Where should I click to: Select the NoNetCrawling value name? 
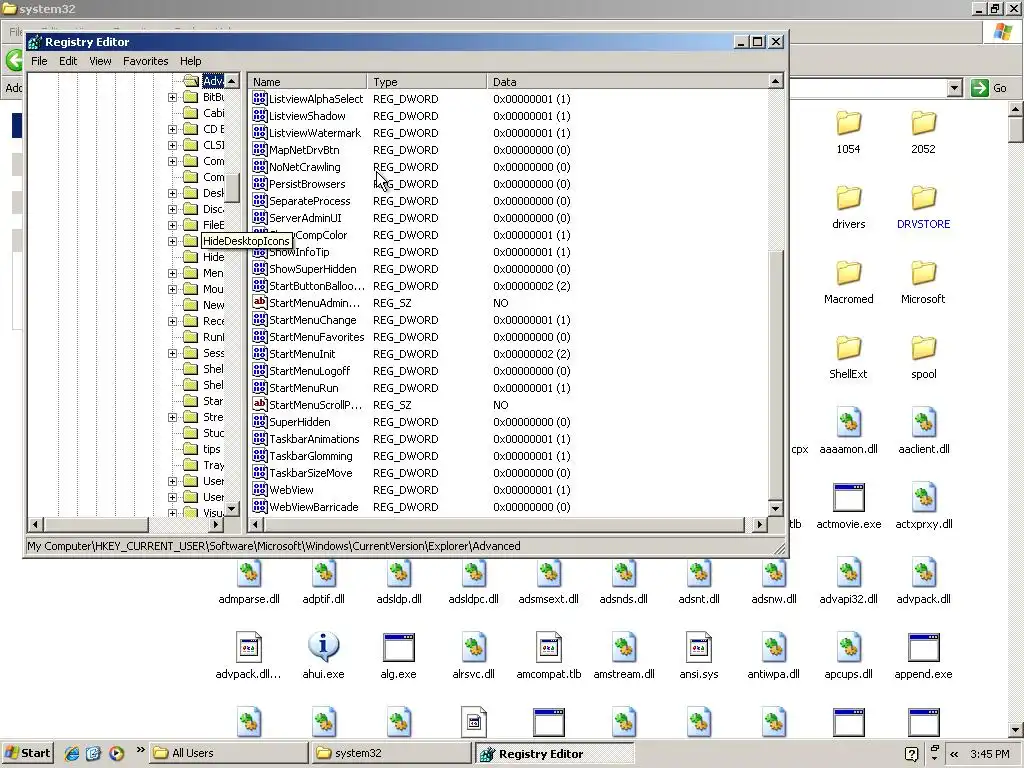point(304,167)
